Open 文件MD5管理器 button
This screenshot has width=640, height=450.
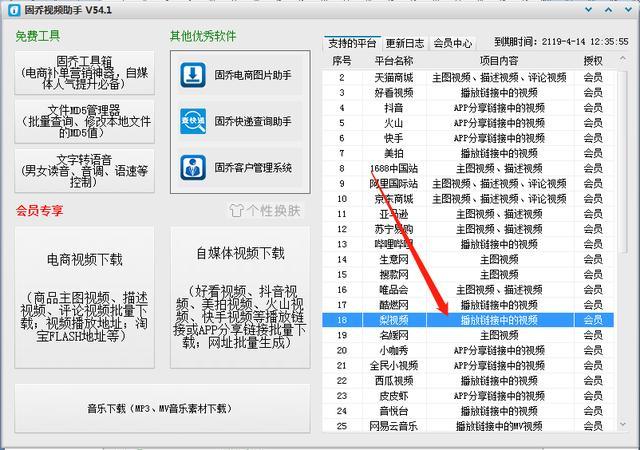click(84, 121)
